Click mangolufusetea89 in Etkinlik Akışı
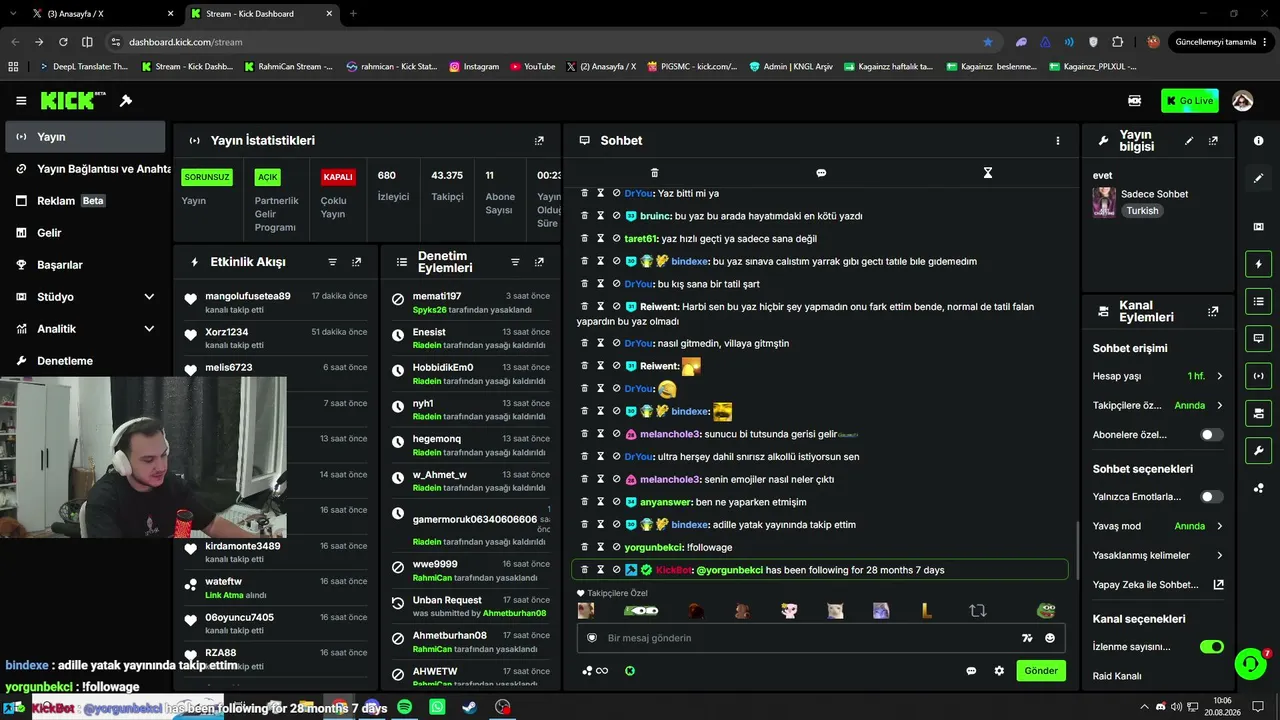The width and height of the screenshot is (1280, 720). click(248, 297)
